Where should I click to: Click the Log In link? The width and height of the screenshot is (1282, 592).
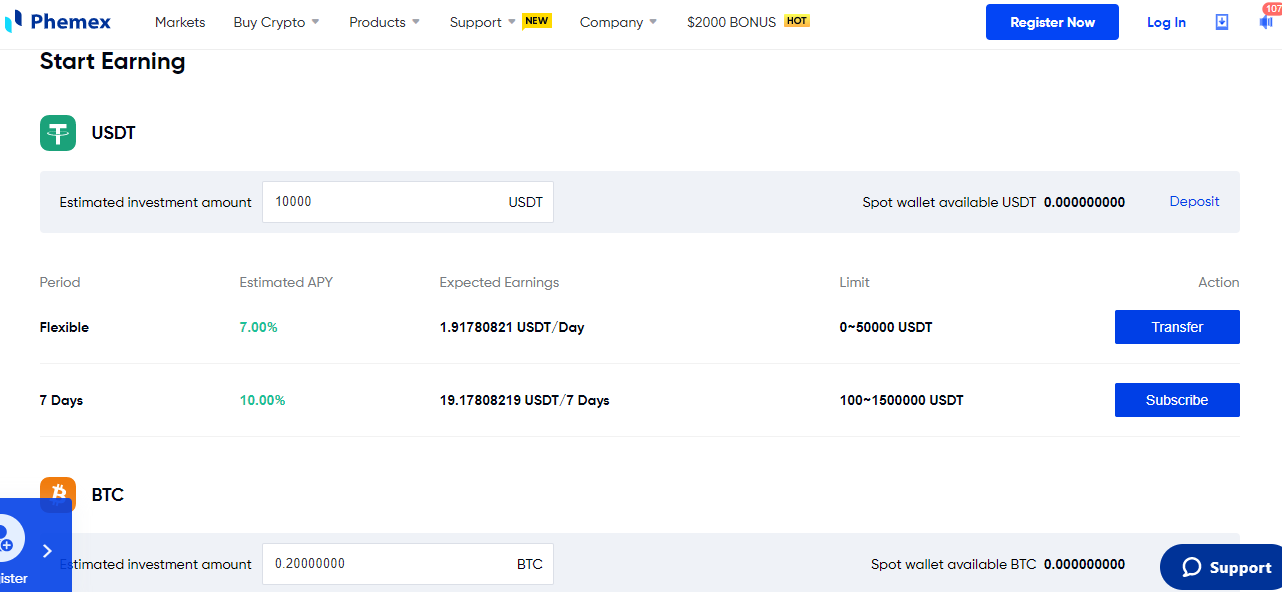(1166, 22)
